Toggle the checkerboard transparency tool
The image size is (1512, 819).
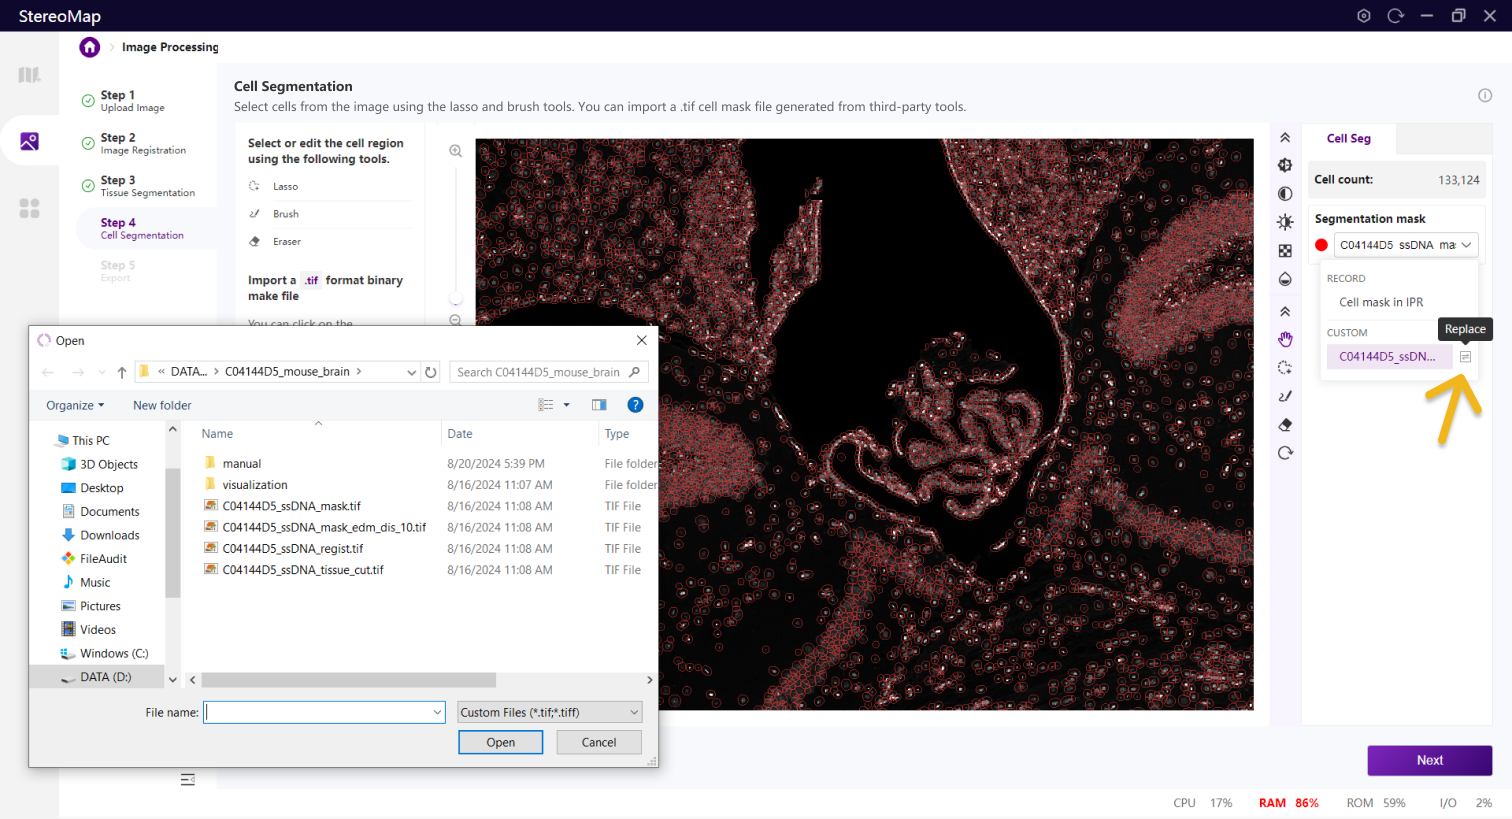(x=1285, y=251)
